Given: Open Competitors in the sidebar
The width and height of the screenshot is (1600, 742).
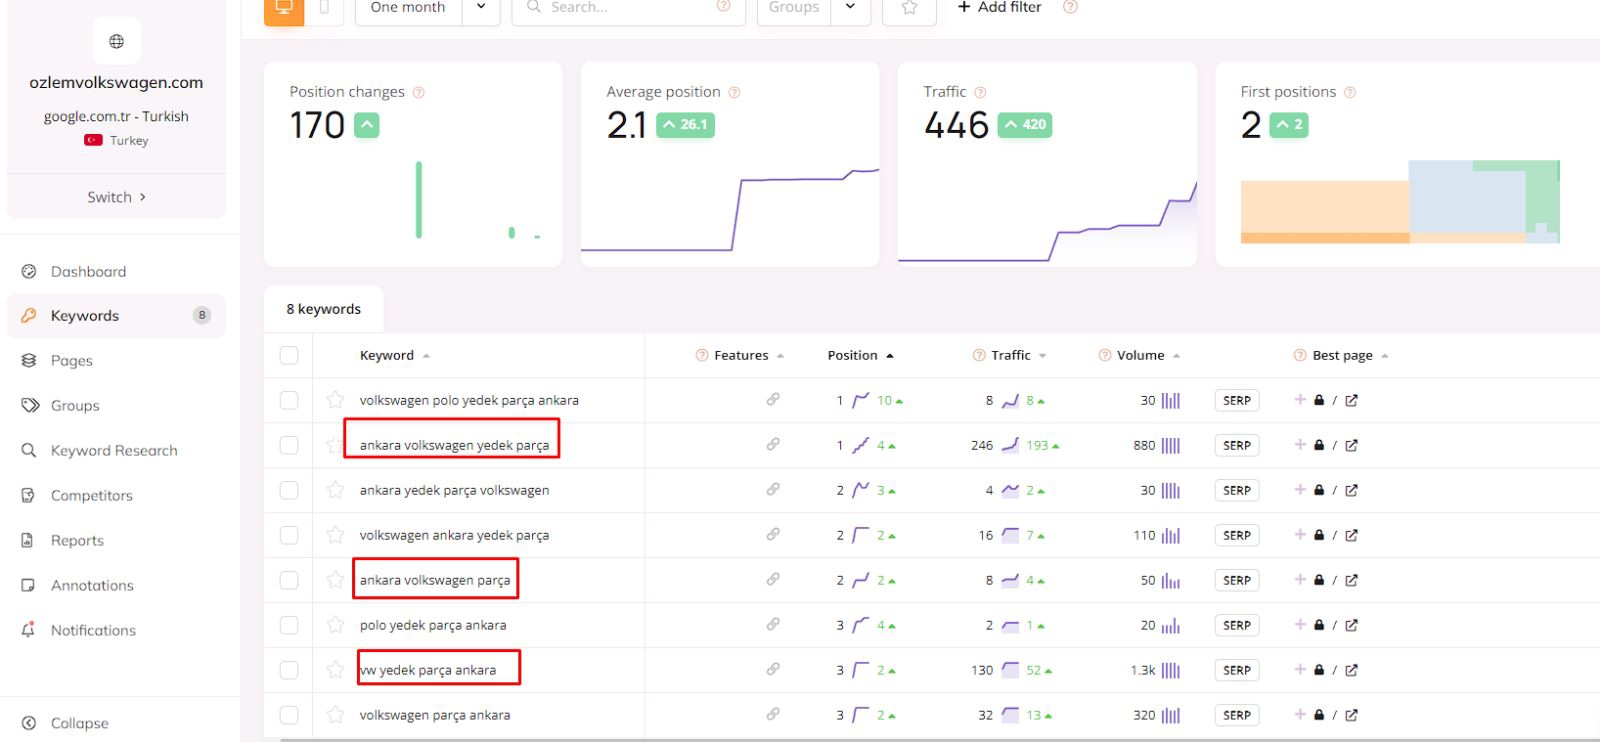Looking at the screenshot, I should [91, 495].
